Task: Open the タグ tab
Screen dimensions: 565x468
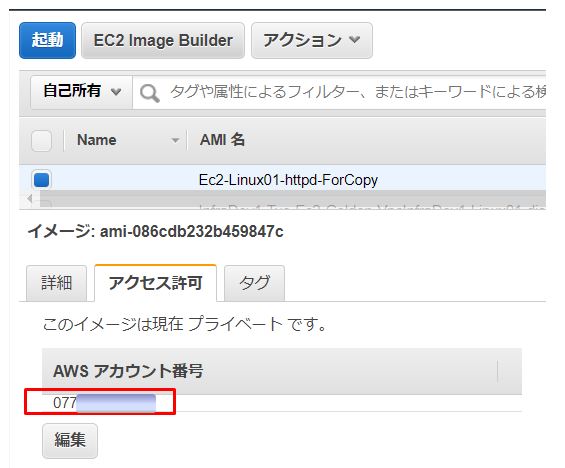Action: [x=254, y=283]
